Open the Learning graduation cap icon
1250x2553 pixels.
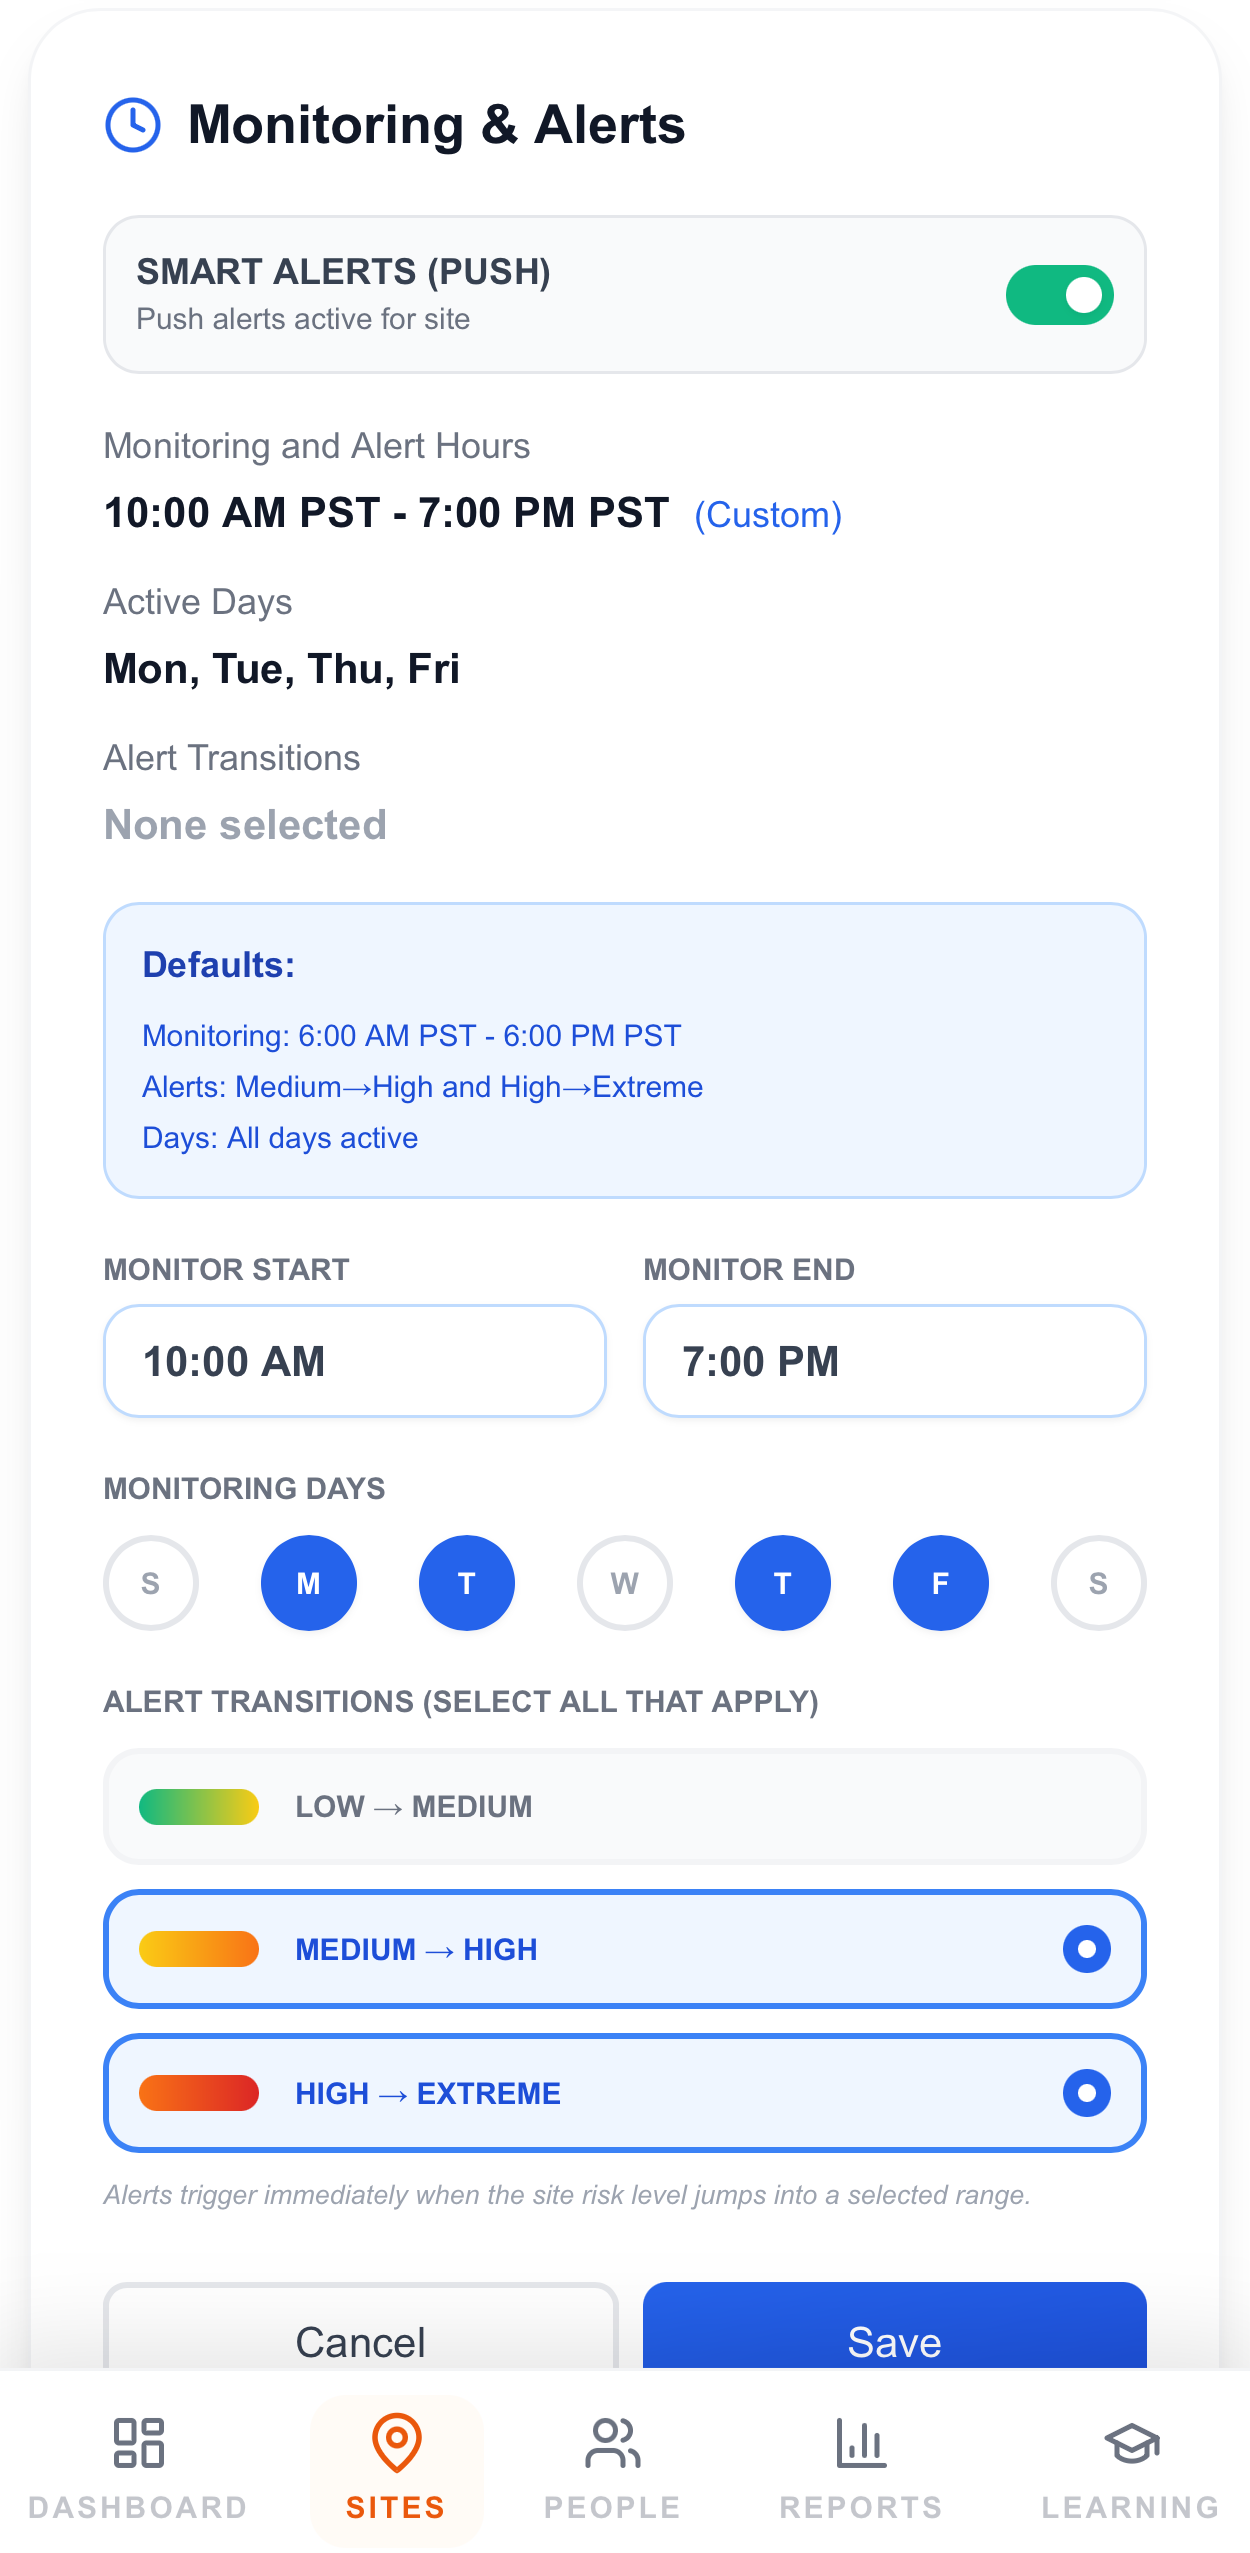tap(1131, 2443)
